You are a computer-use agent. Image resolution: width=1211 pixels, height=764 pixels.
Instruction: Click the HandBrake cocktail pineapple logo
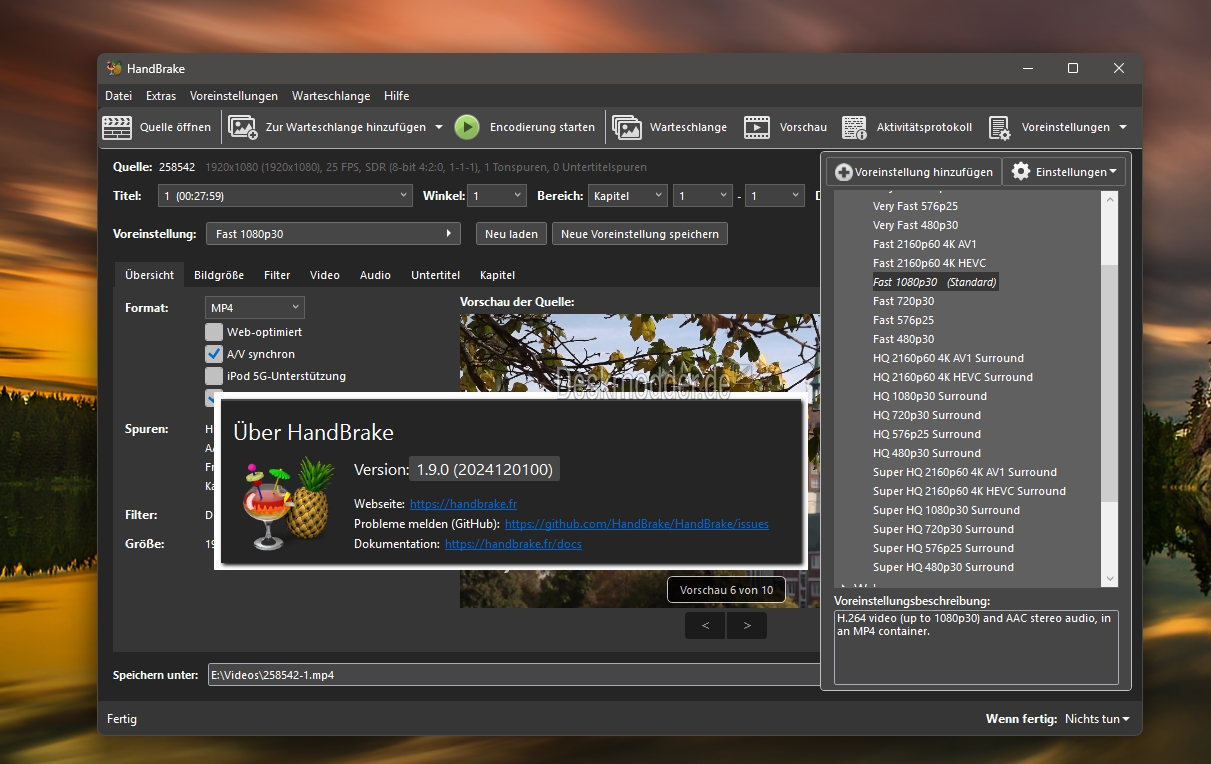pos(289,503)
